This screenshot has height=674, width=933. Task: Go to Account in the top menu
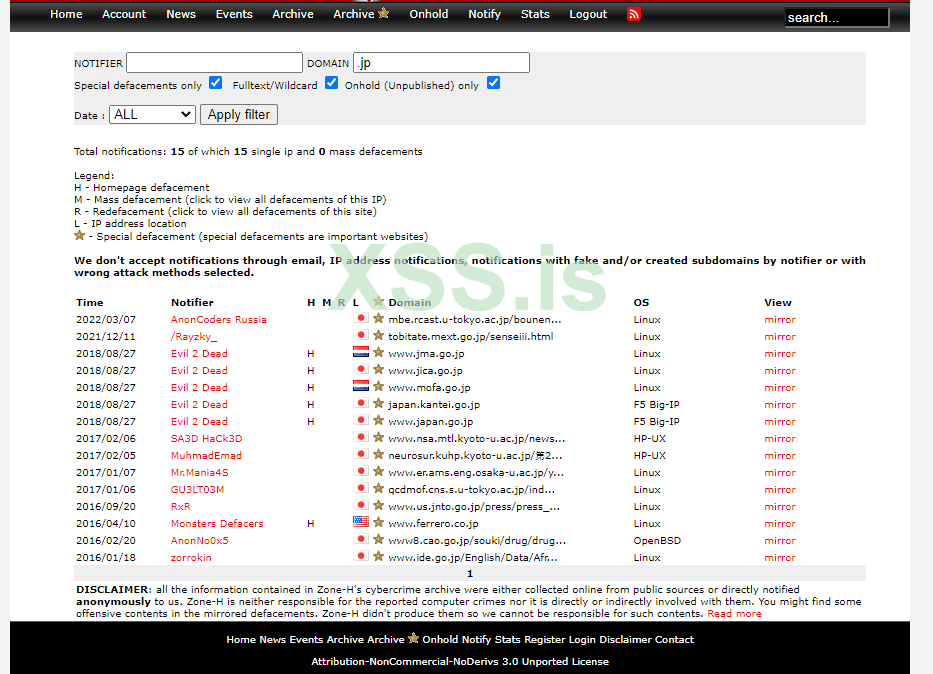[x=124, y=14]
